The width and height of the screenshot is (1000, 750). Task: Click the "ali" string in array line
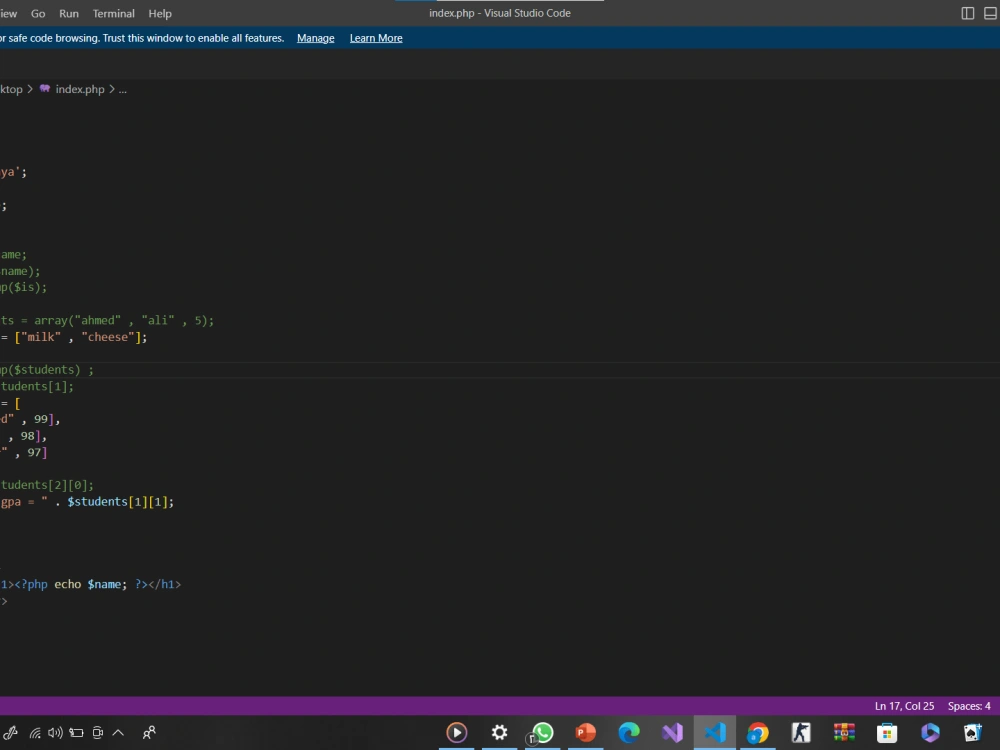158,320
